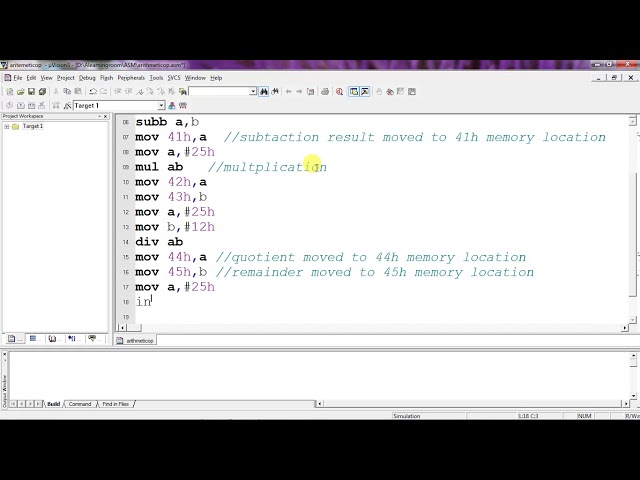Viewport: 640px width, 480px height.
Task: Open the Books tab in Project Workspace
Action: point(54,338)
